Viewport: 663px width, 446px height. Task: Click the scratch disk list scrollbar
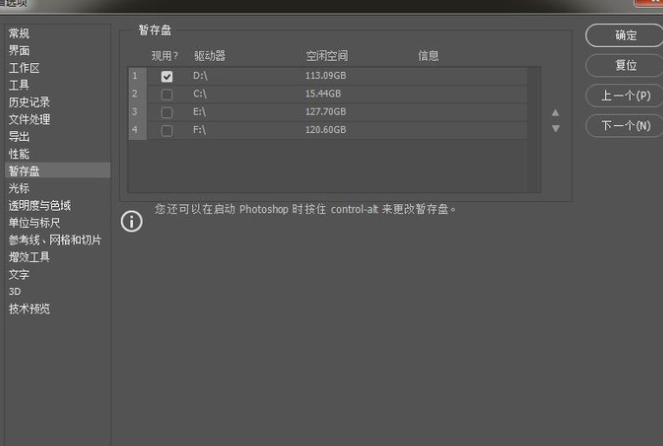tap(534, 130)
